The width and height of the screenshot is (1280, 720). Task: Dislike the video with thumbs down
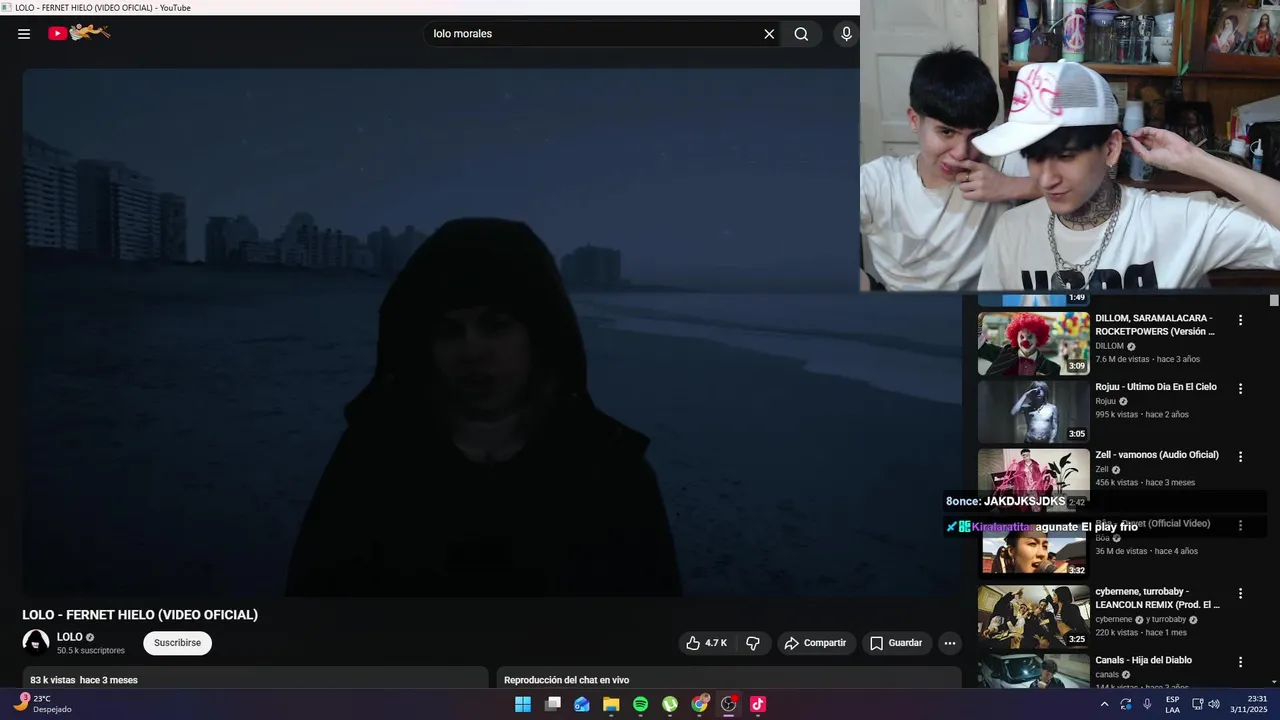pyautogui.click(x=753, y=643)
